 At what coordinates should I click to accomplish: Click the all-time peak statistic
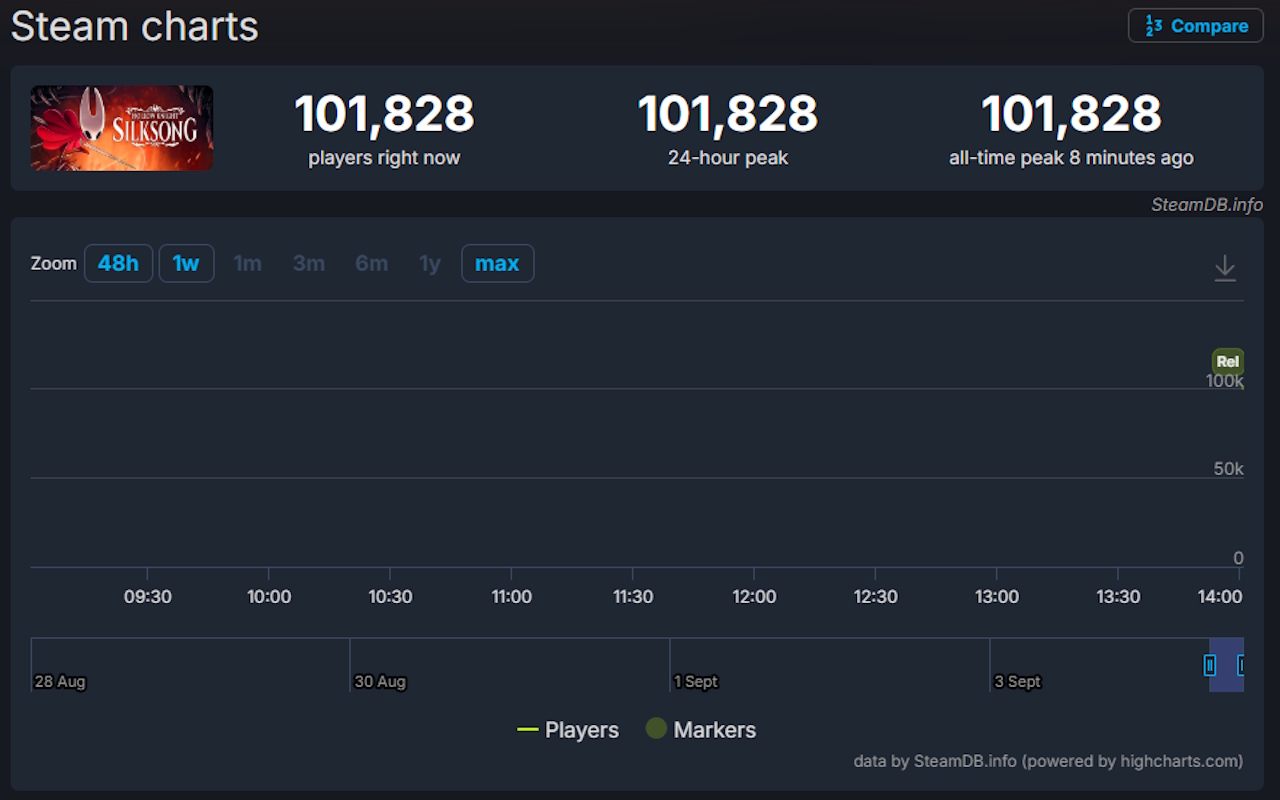[1071, 114]
